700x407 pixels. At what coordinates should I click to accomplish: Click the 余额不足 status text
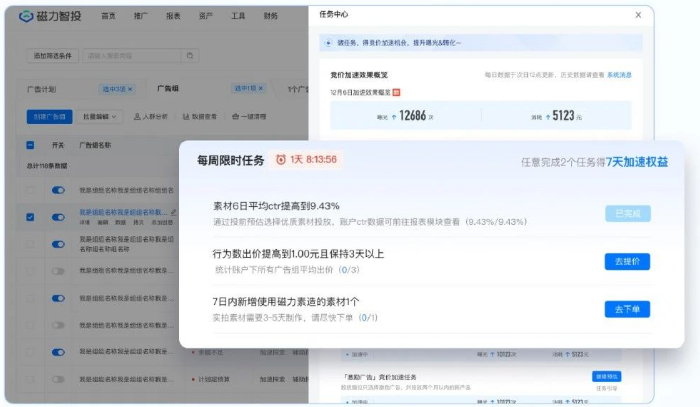(211, 352)
